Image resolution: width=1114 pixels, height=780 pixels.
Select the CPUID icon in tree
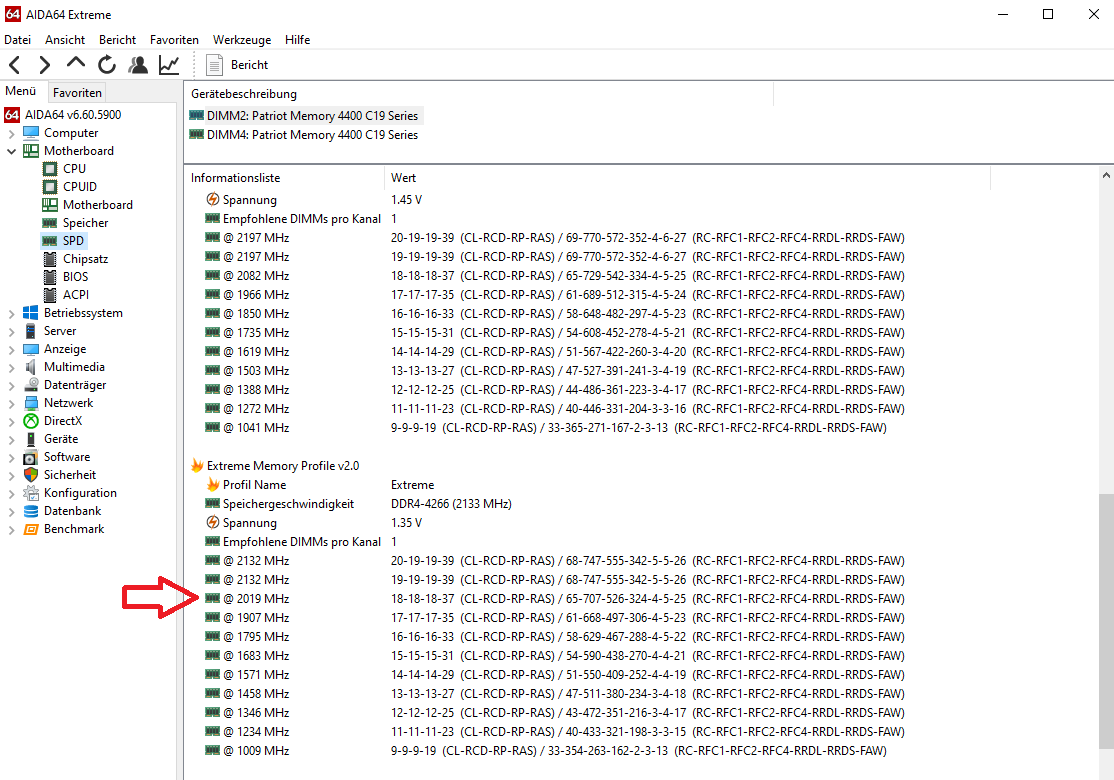(50, 187)
